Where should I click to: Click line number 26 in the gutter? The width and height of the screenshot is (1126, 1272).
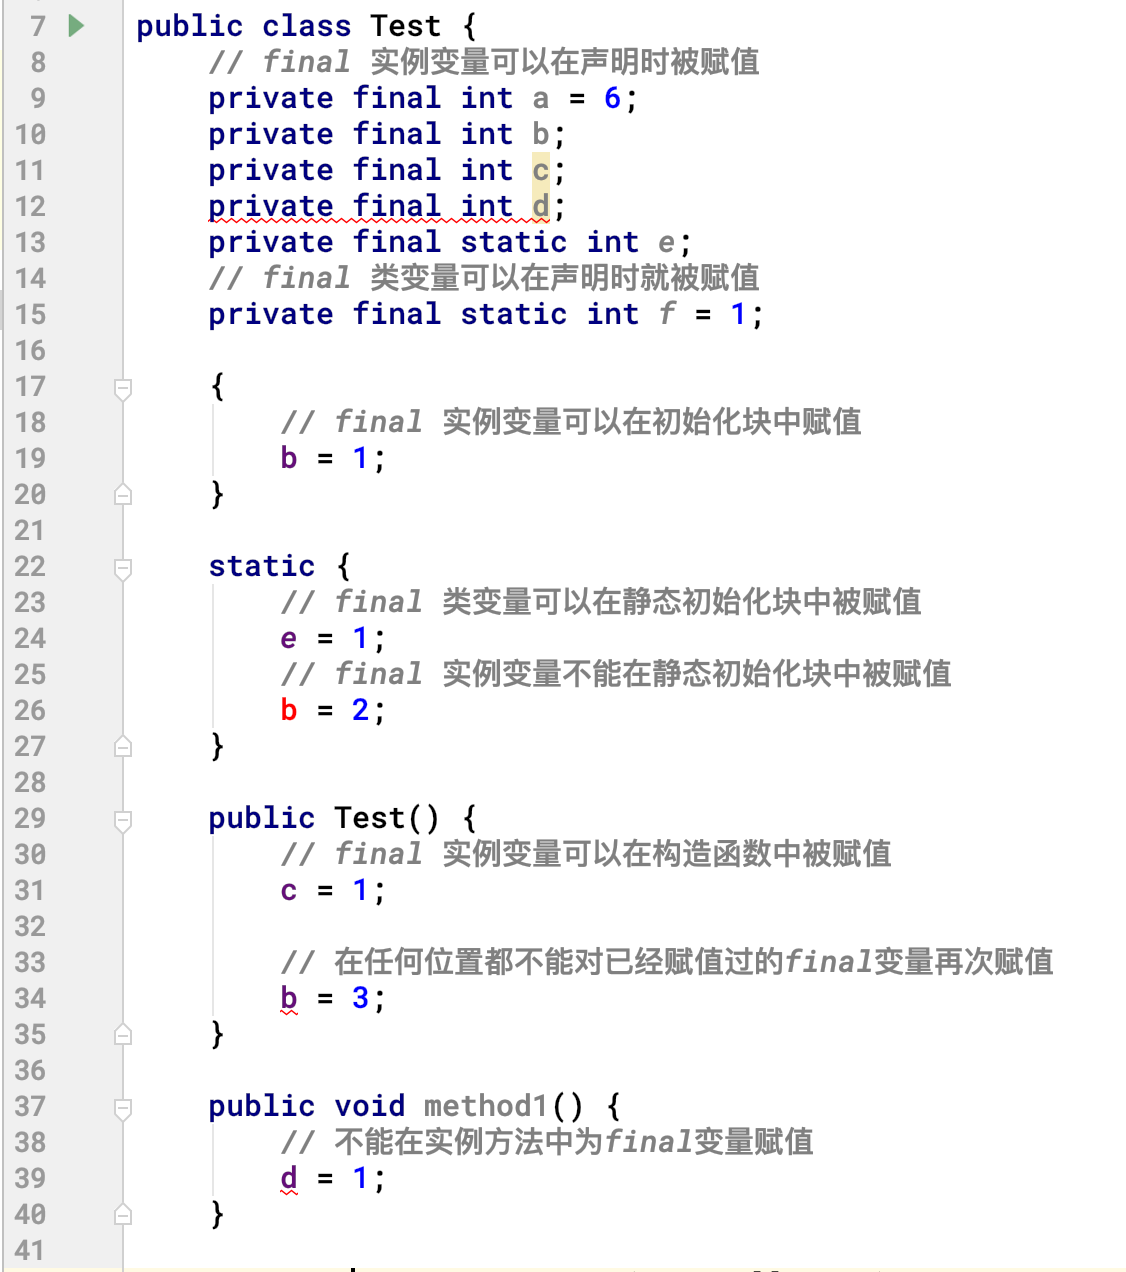[30, 710]
